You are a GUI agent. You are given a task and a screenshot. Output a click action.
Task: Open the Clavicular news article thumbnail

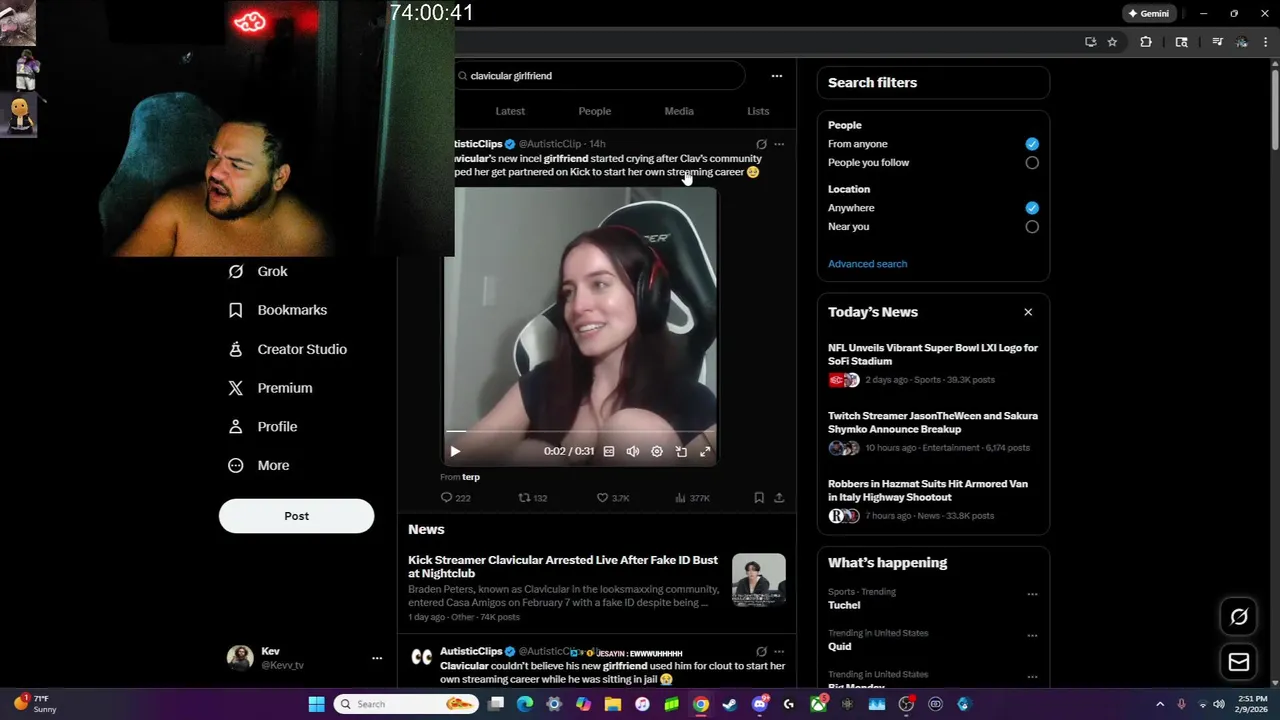759,580
